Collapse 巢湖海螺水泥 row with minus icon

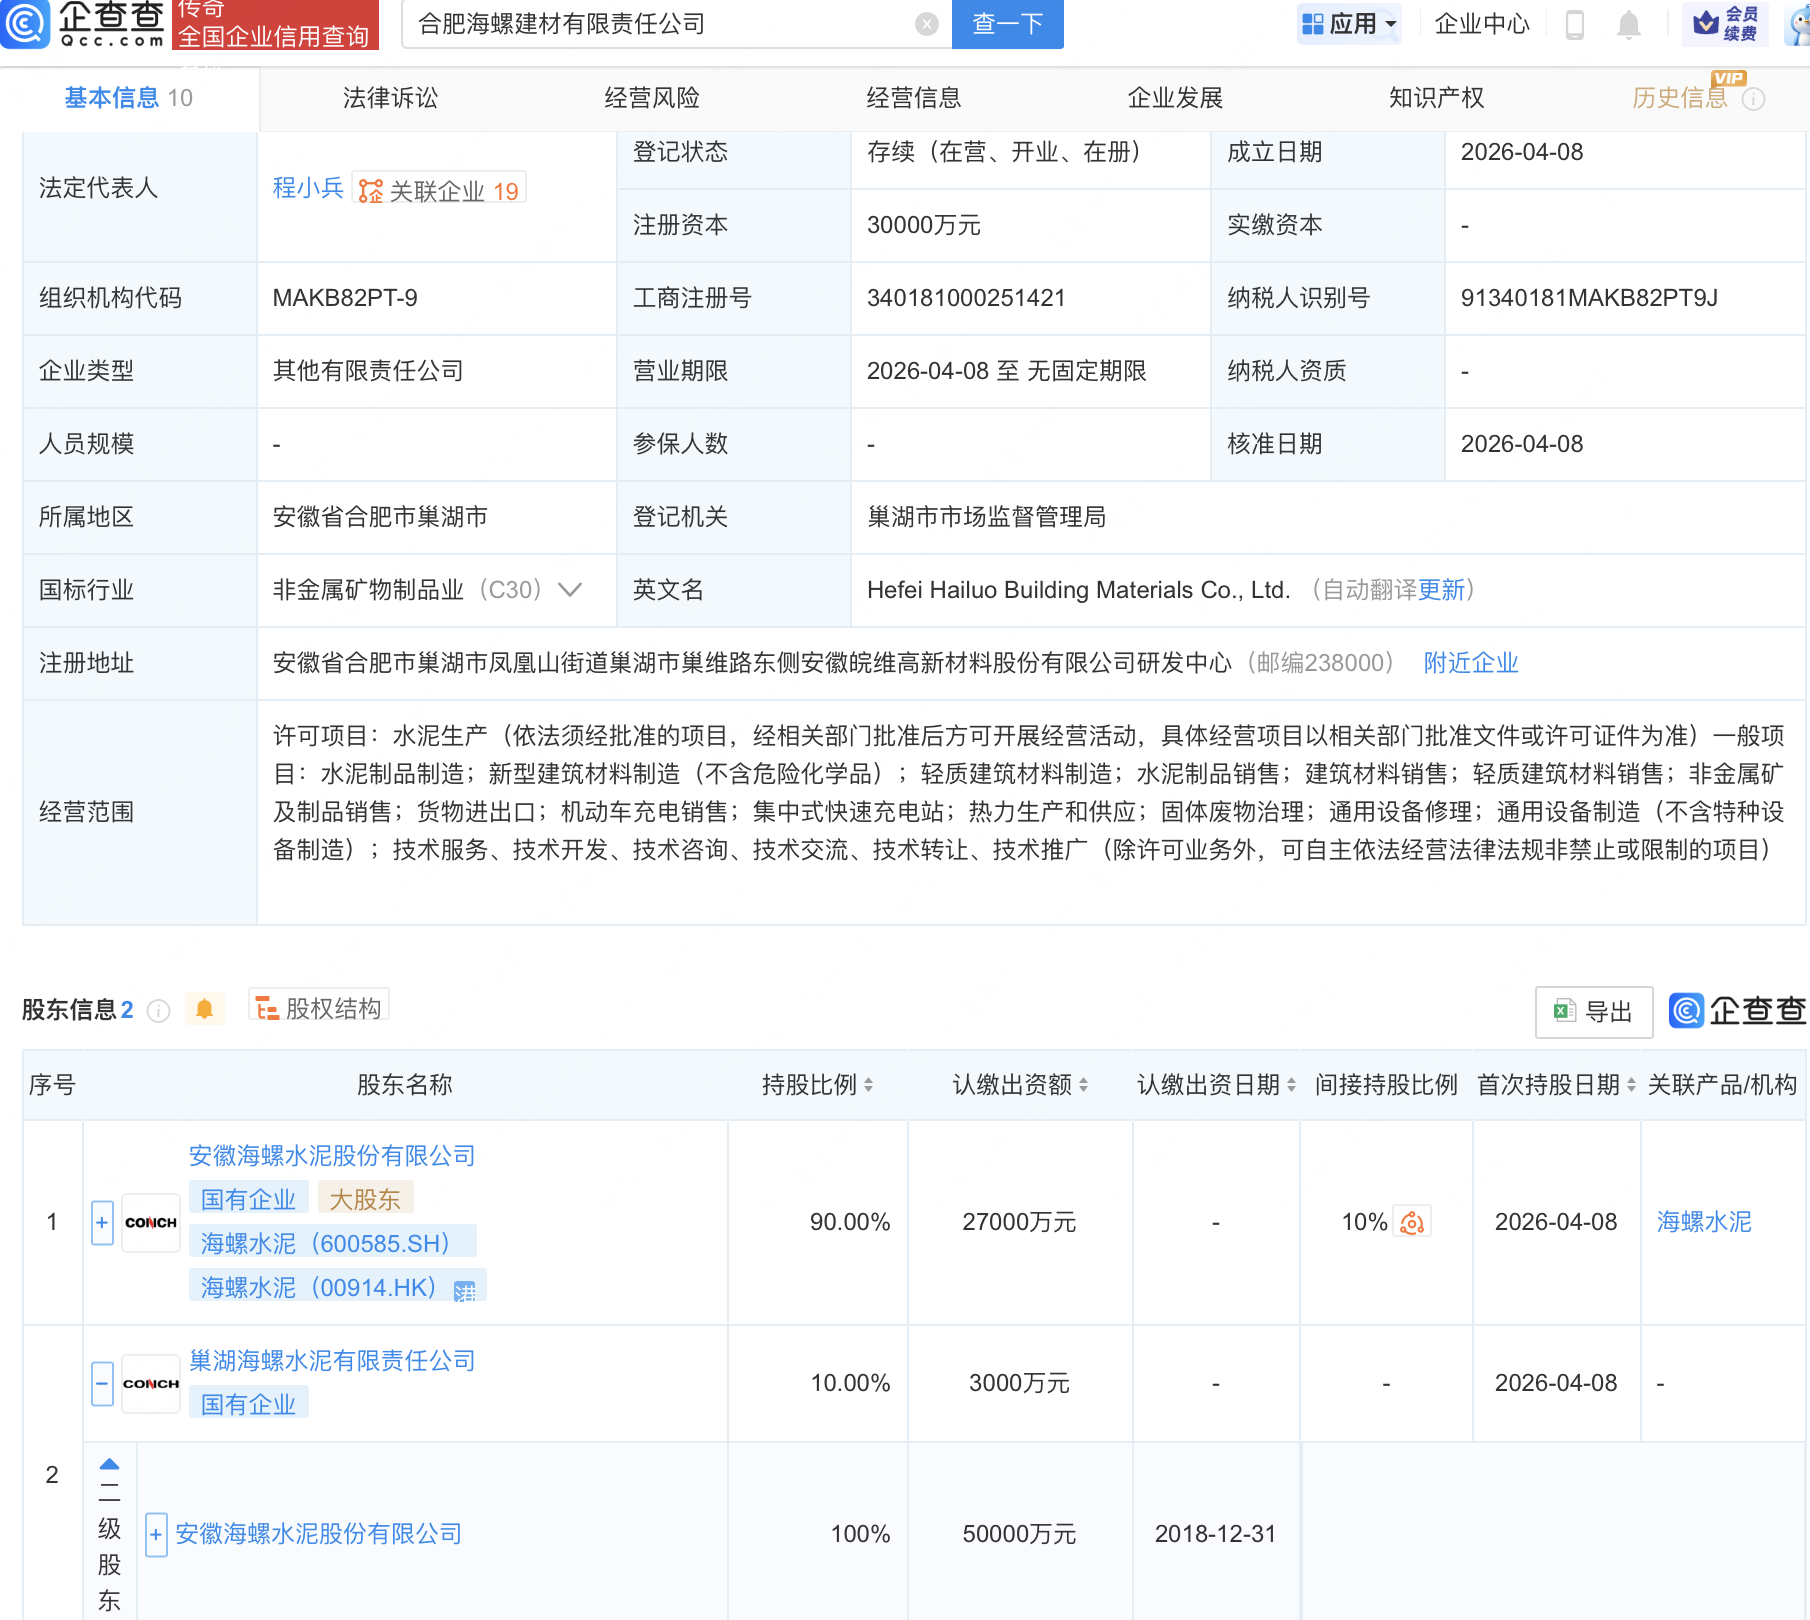pos(101,1383)
